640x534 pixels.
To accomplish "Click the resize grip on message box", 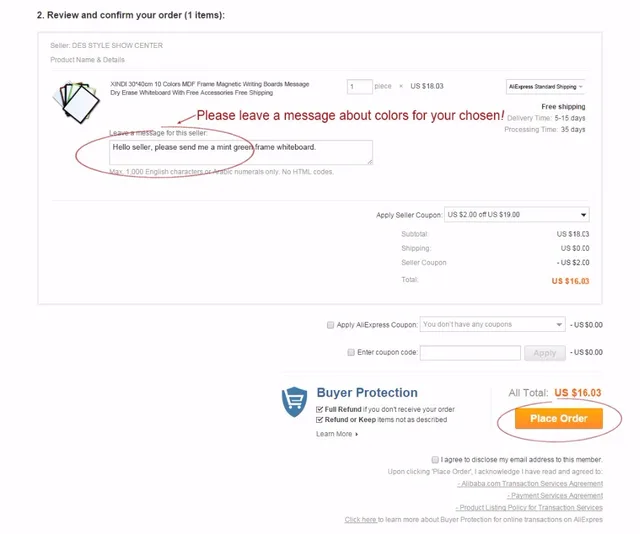I will (x=370, y=162).
